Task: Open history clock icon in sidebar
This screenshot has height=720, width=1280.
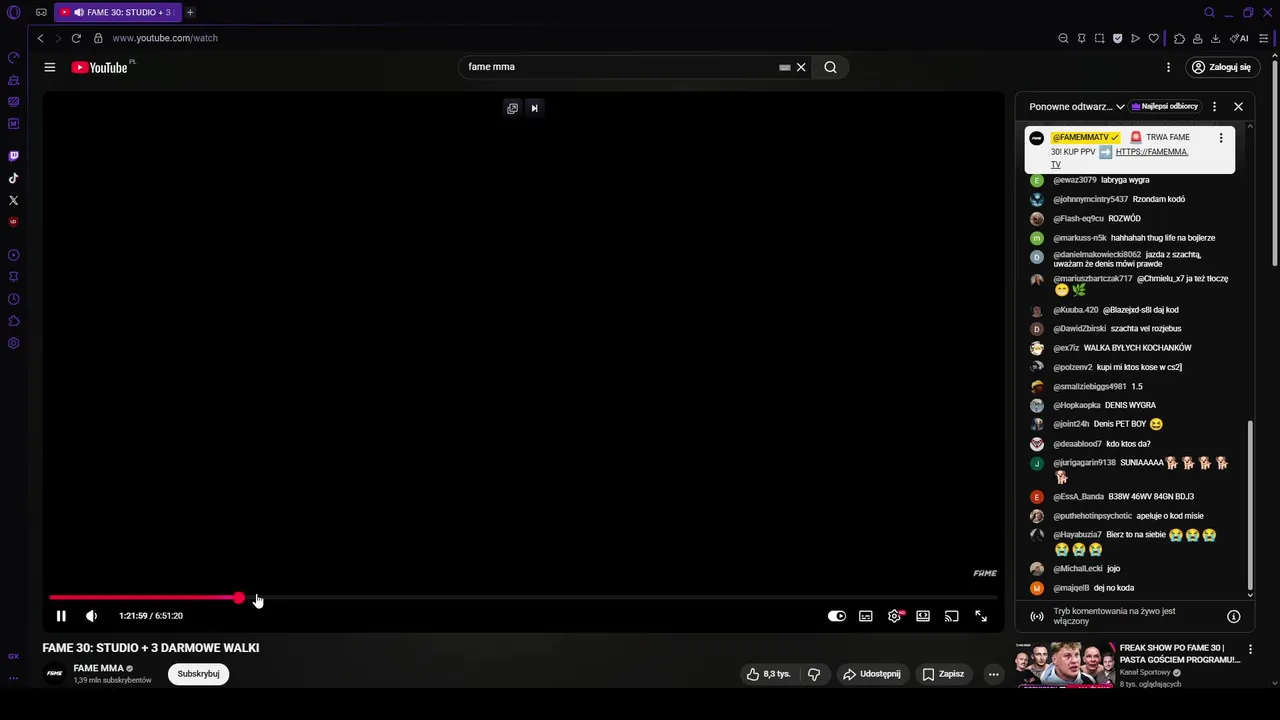Action: click(14, 299)
